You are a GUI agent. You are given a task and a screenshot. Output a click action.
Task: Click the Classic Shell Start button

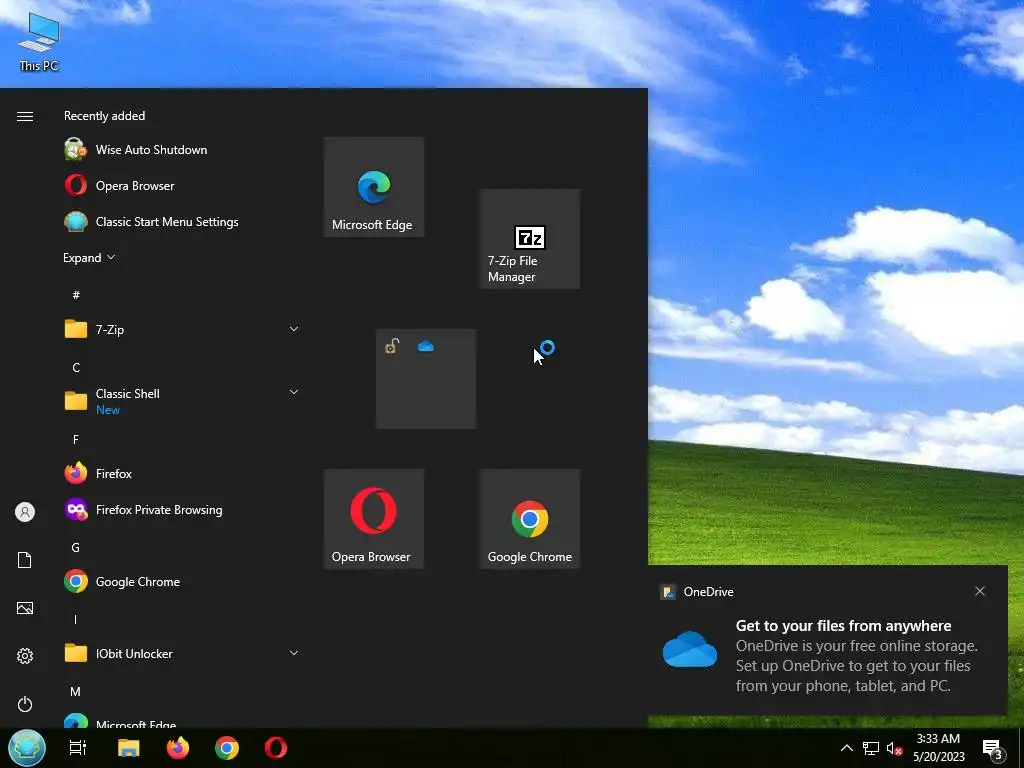27,748
